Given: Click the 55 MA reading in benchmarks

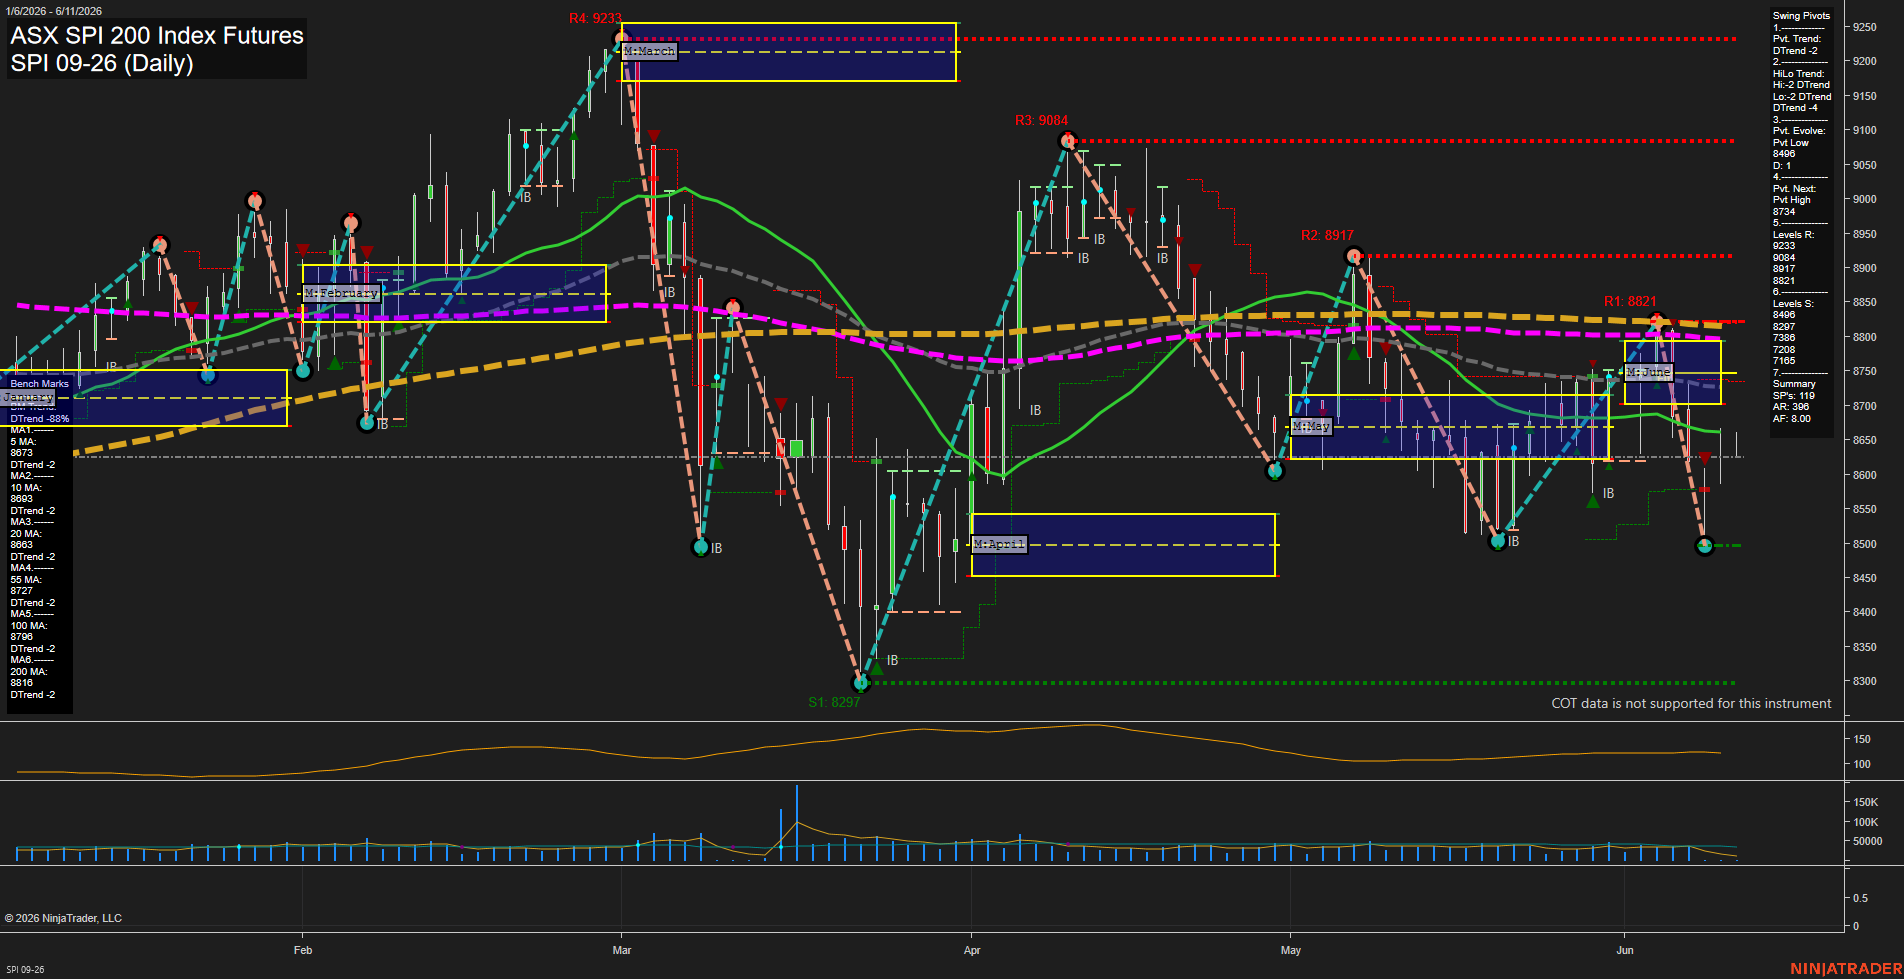Looking at the screenshot, I should (x=25, y=585).
